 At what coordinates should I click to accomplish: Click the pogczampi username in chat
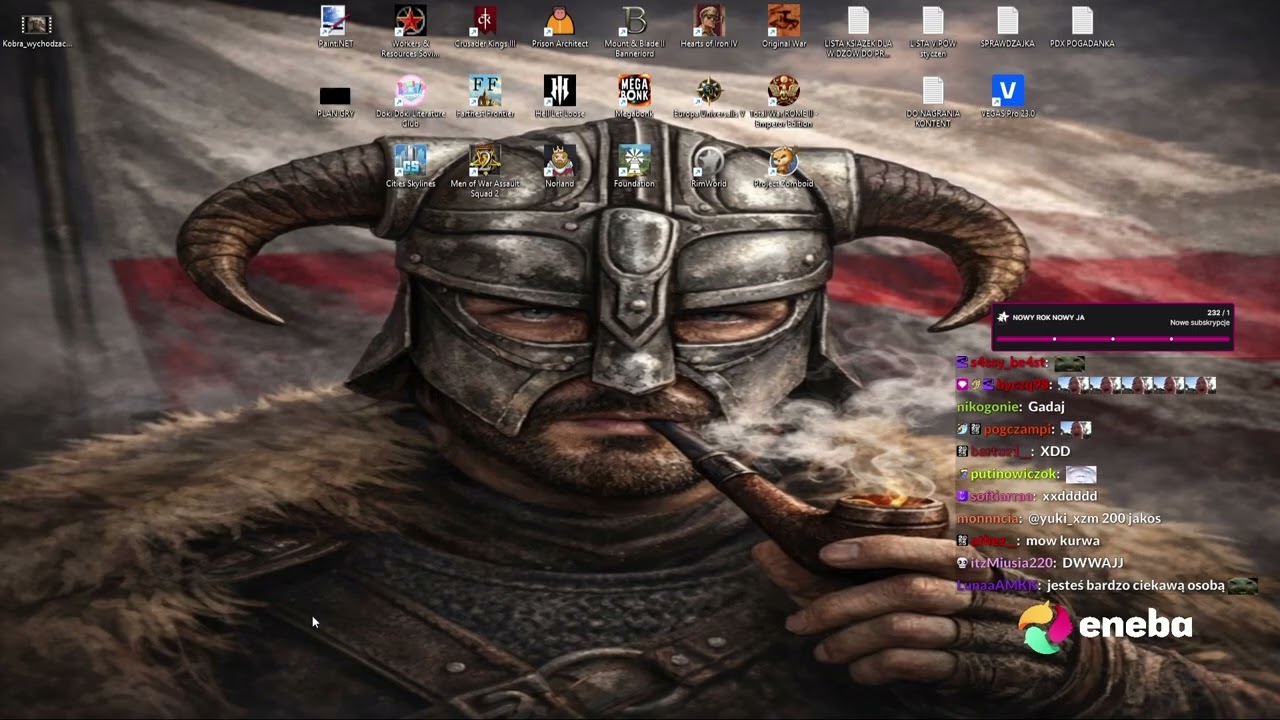[x=1019, y=429]
